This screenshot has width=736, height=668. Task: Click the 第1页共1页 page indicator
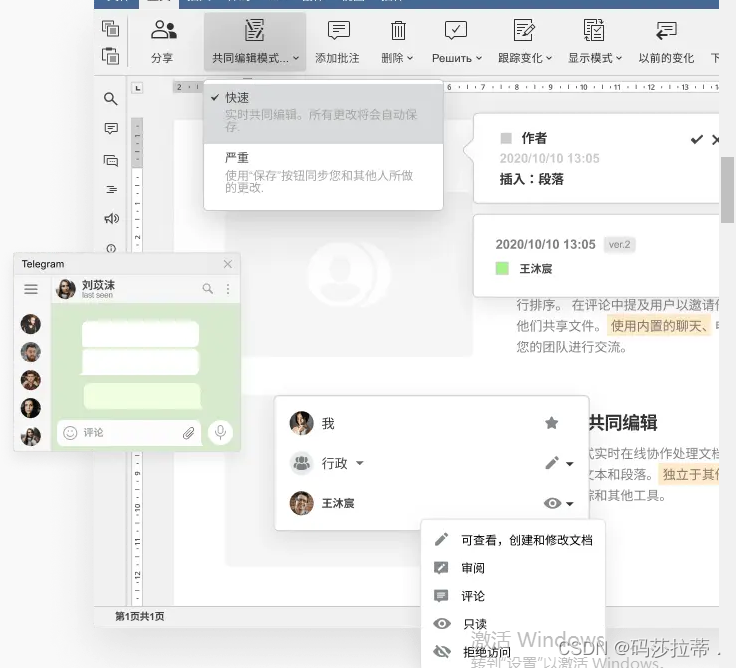pyautogui.click(x=139, y=616)
